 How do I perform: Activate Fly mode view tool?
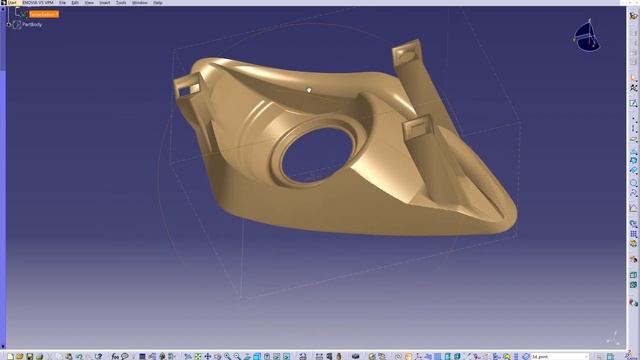click(x=188, y=356)
